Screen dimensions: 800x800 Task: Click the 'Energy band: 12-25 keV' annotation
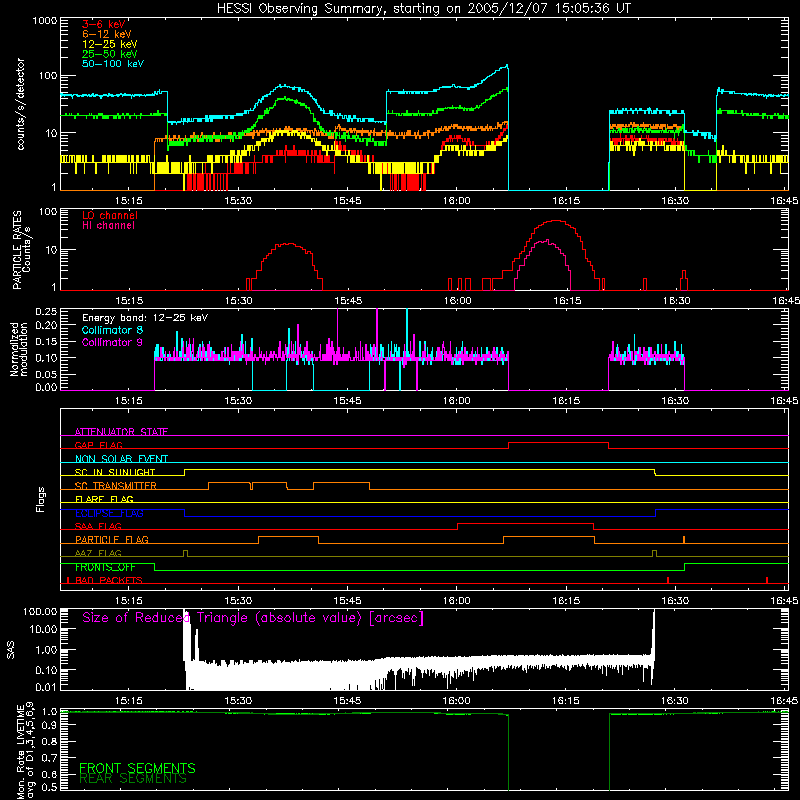(145, 318)
